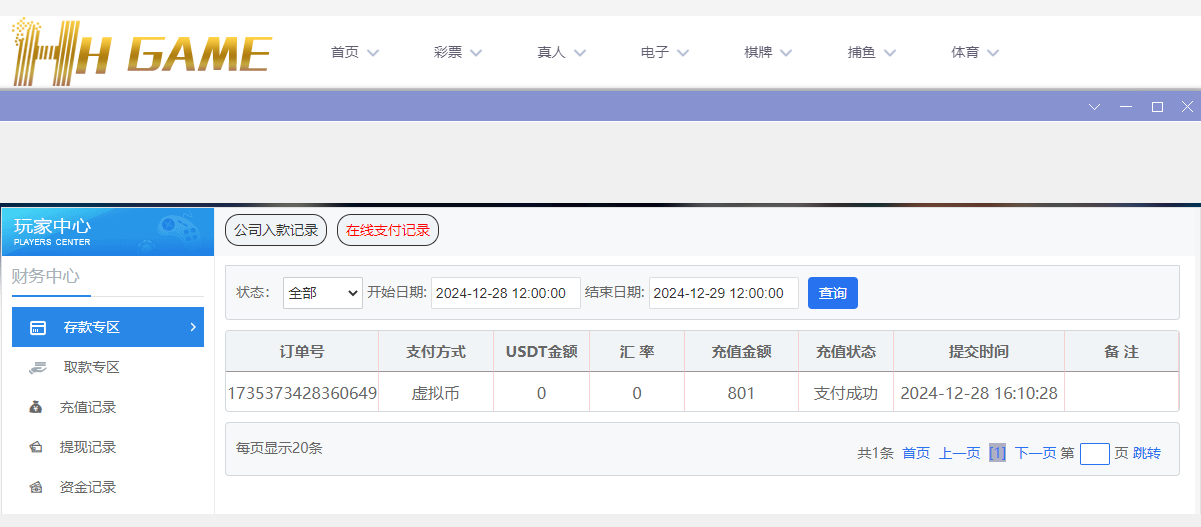Screen dimensions: 1201x527
Task: Open the 体育 sports menu
Action: point(975,53)
